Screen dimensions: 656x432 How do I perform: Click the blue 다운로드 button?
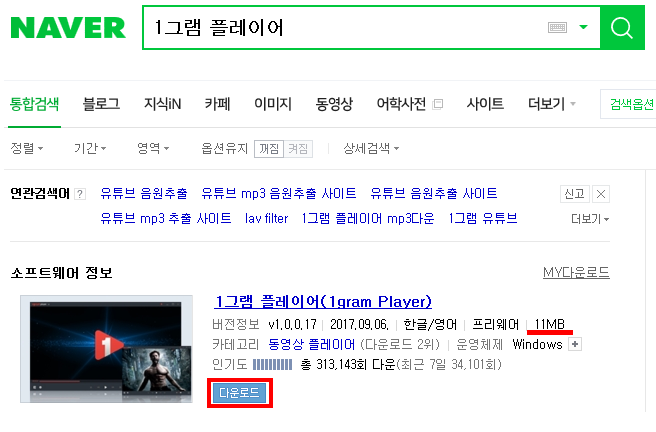point(239,393)
